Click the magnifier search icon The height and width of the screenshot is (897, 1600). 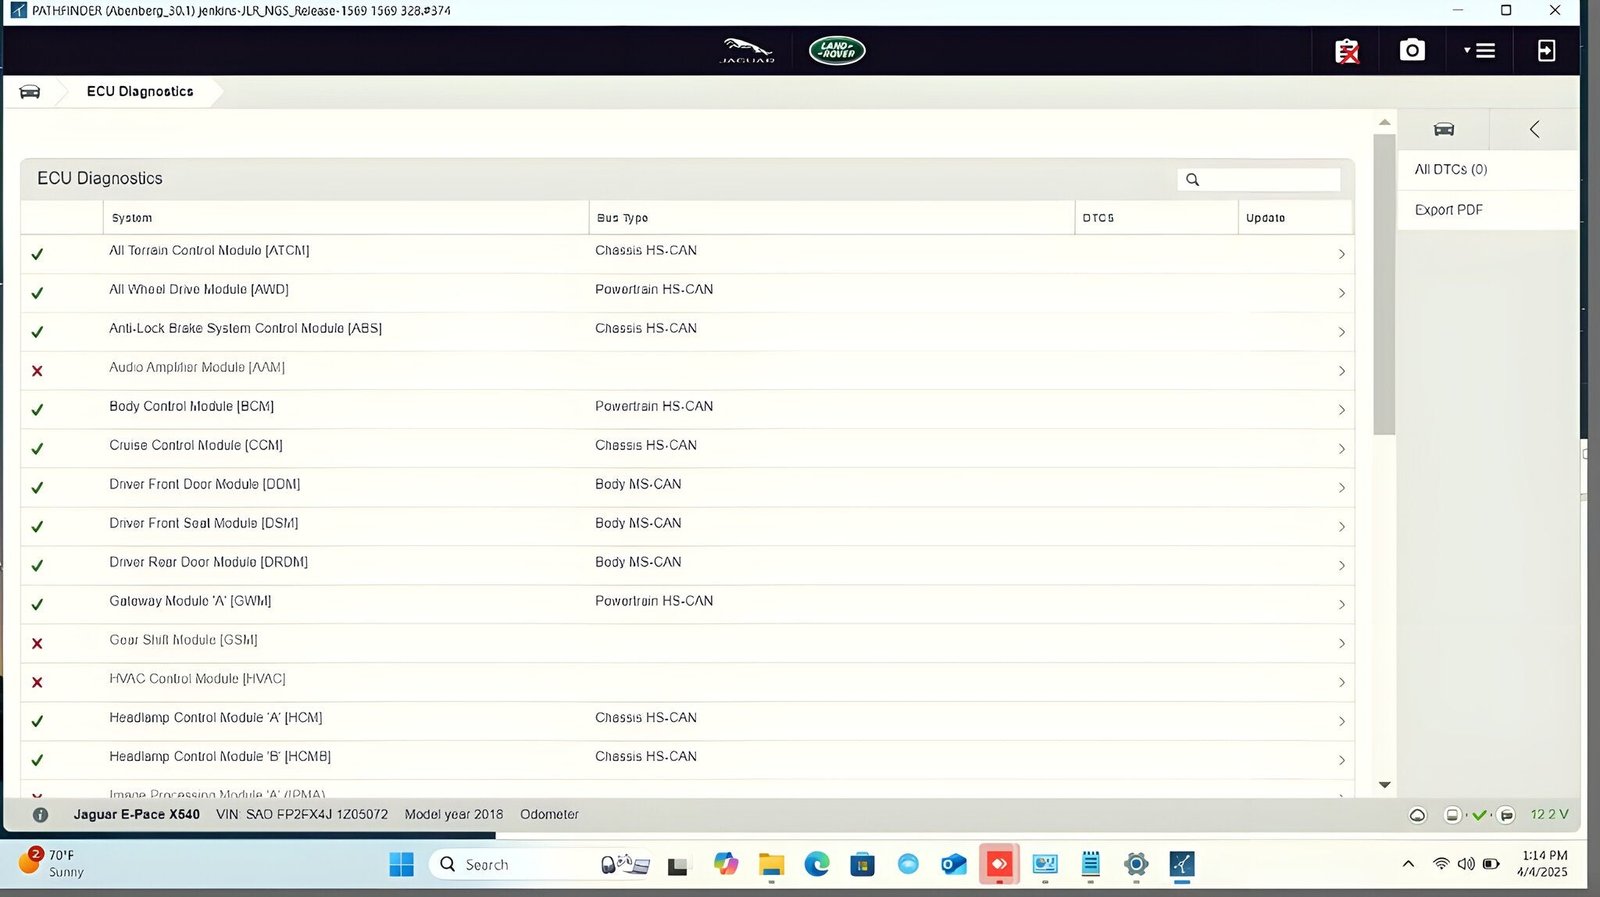click(x=1192, y=180)
